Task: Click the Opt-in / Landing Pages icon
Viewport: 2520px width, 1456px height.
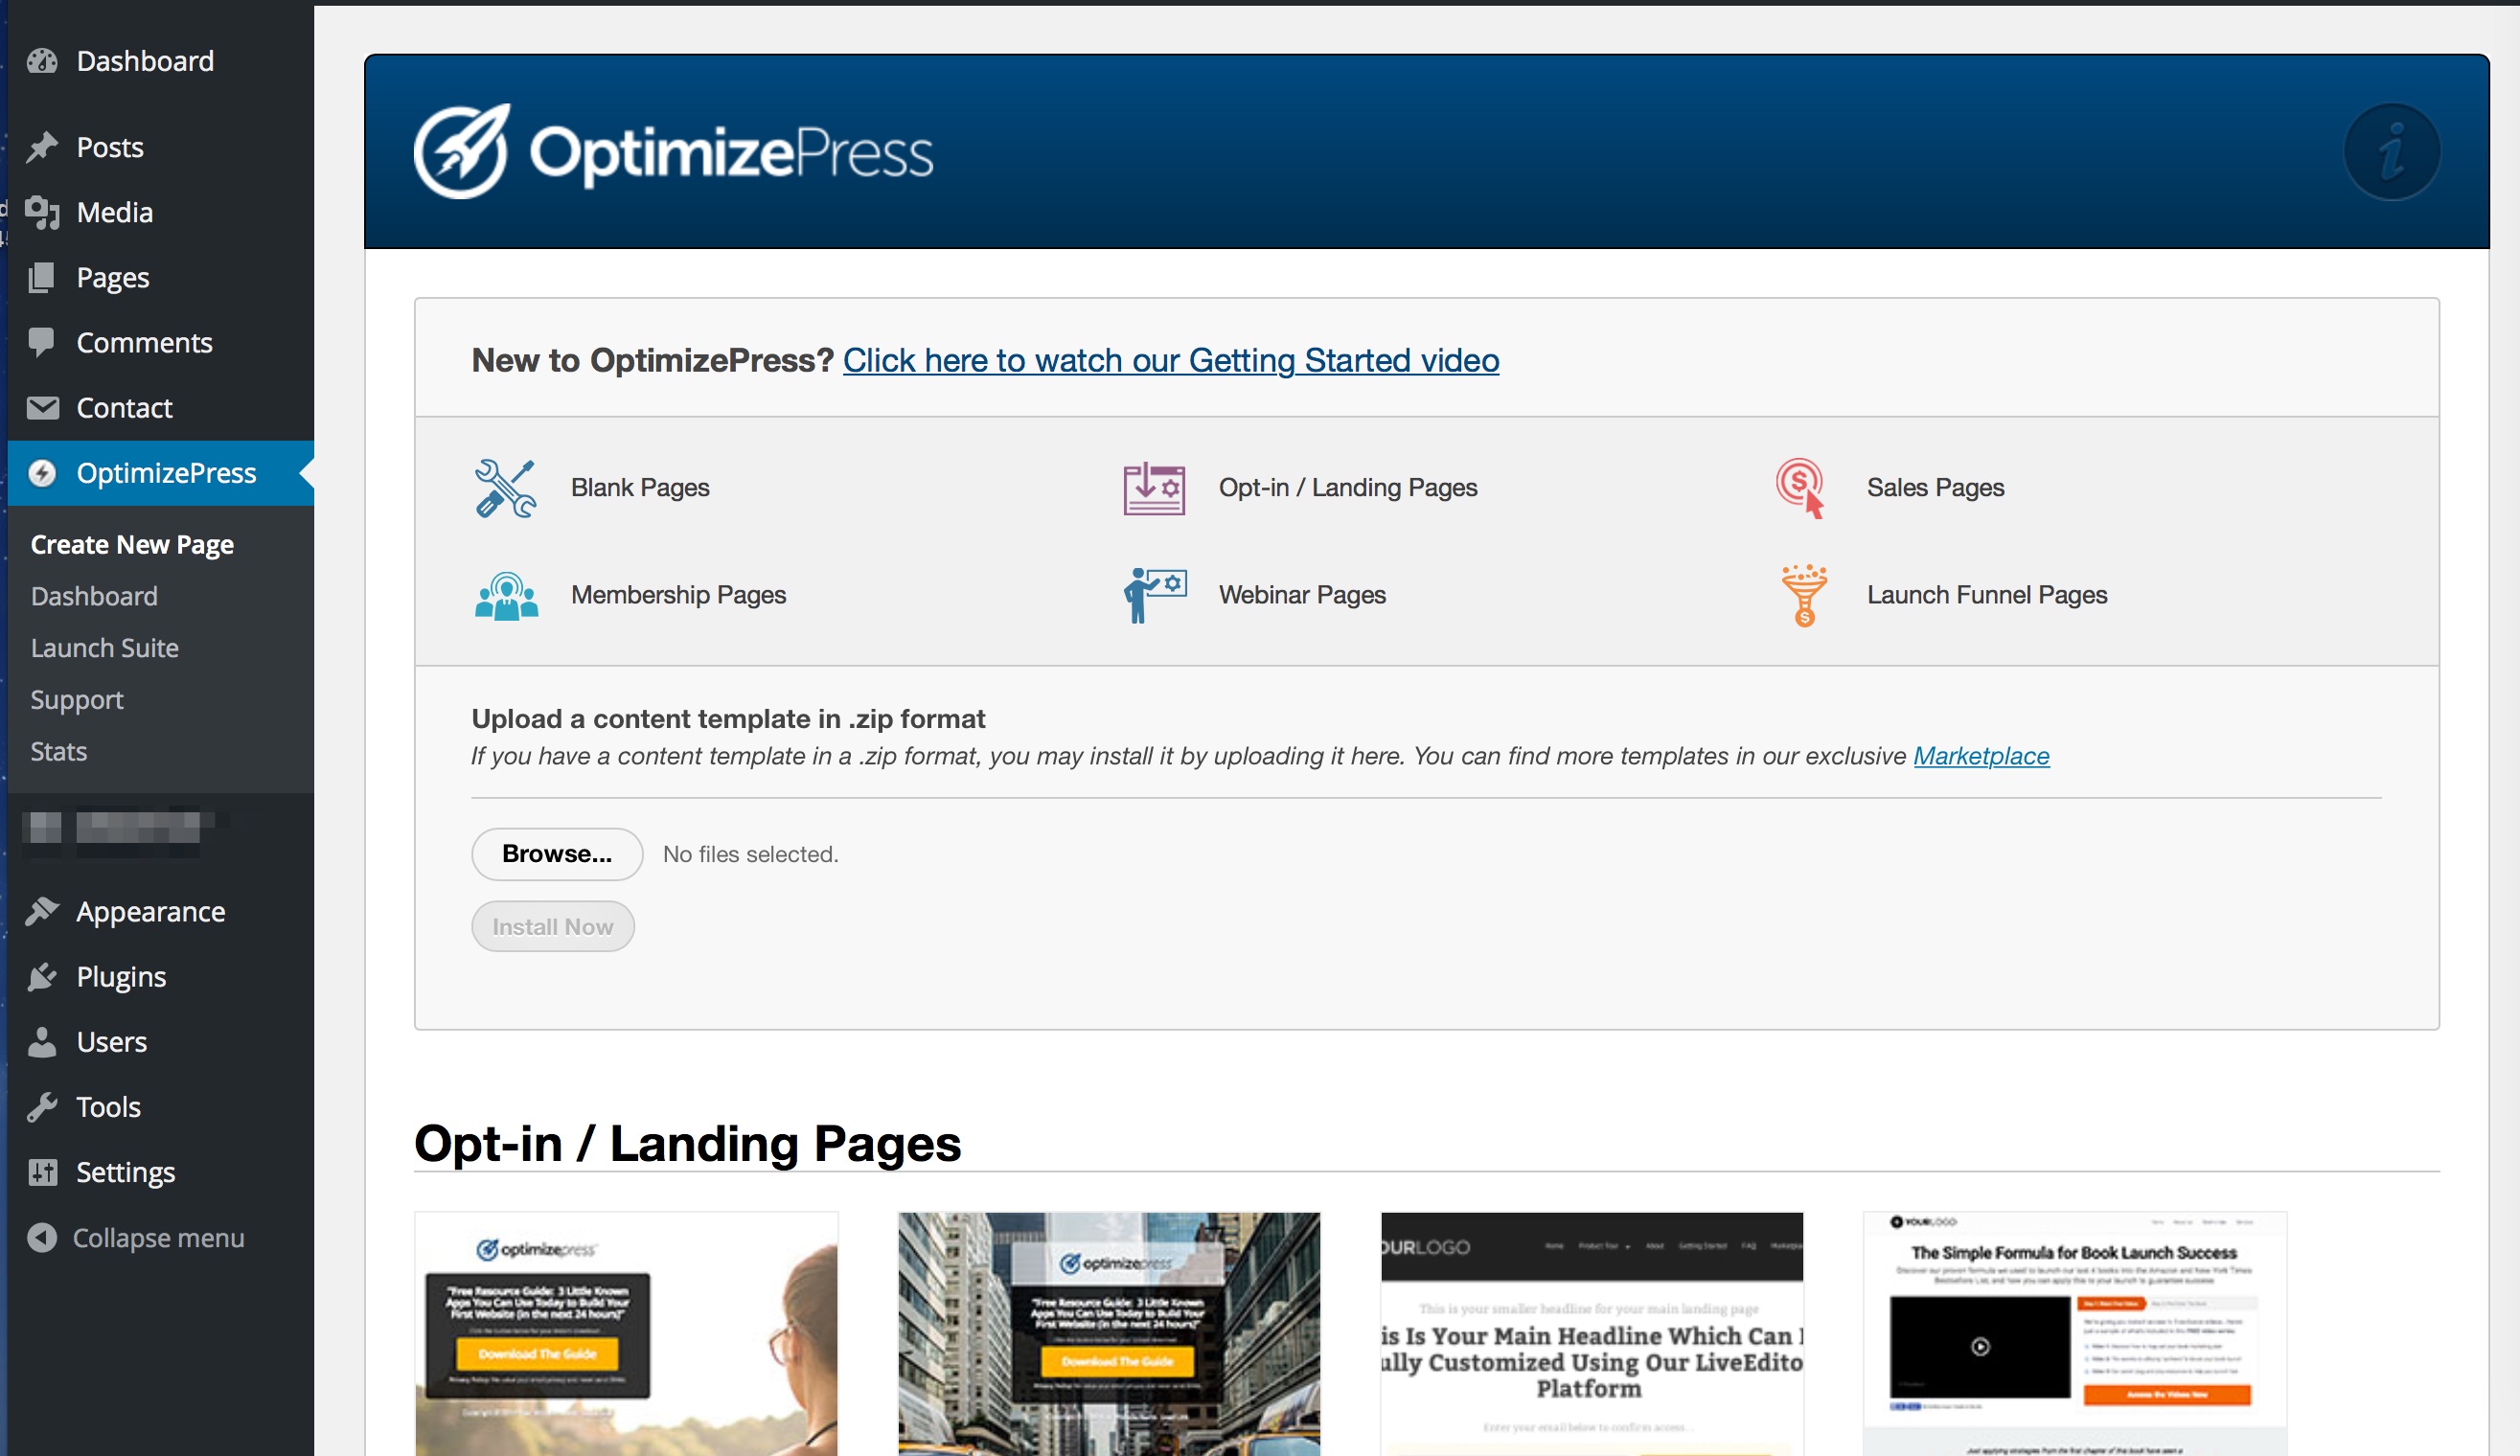Action: (x=1153, y=488)
